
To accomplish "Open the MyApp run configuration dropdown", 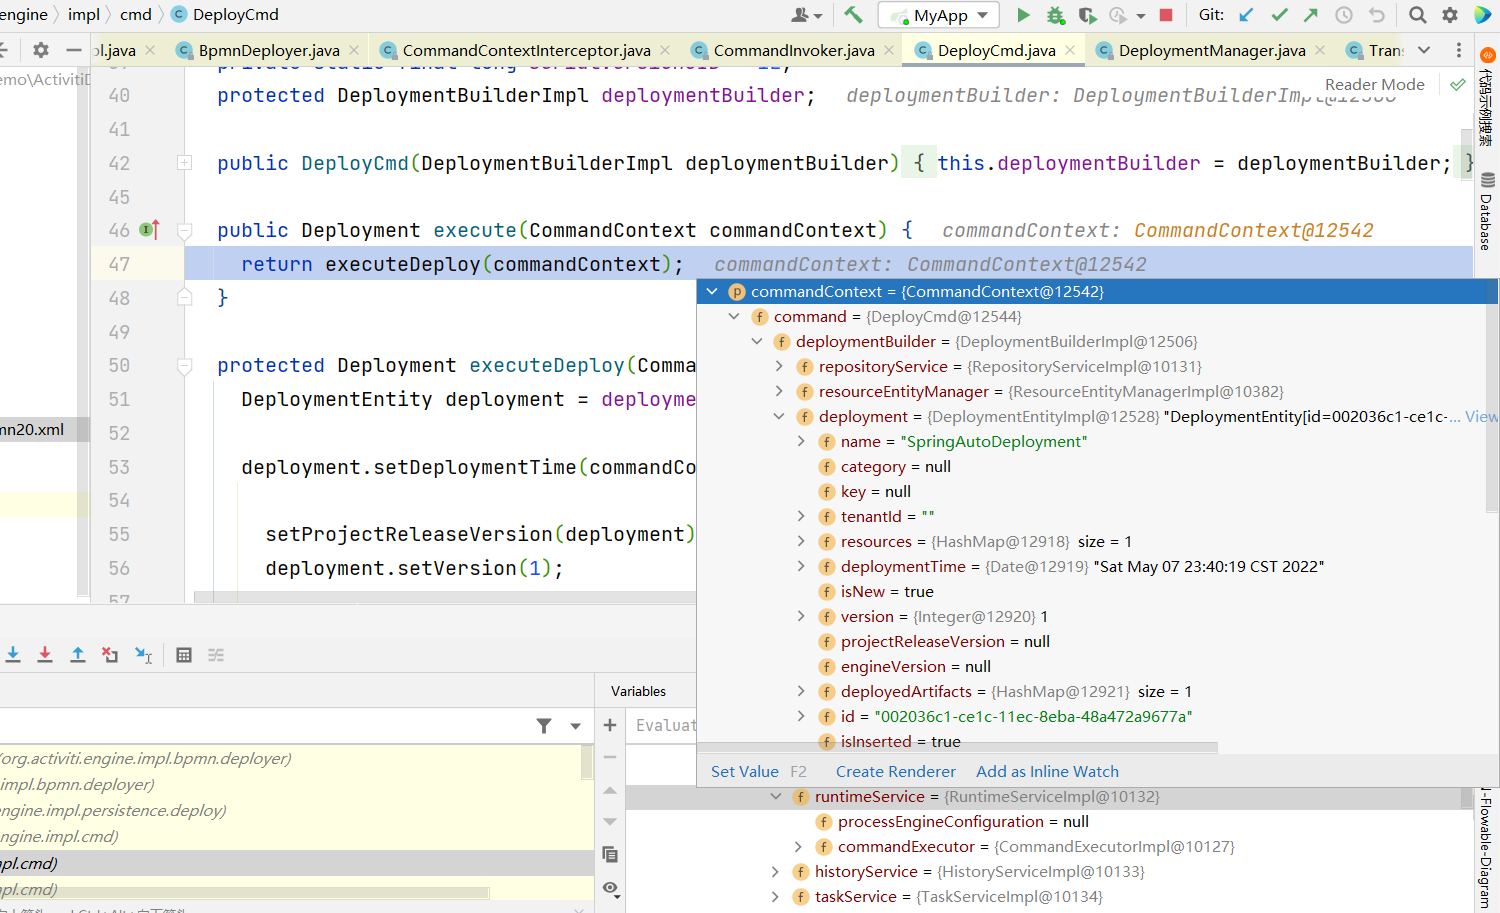I will tap(938, 15).
